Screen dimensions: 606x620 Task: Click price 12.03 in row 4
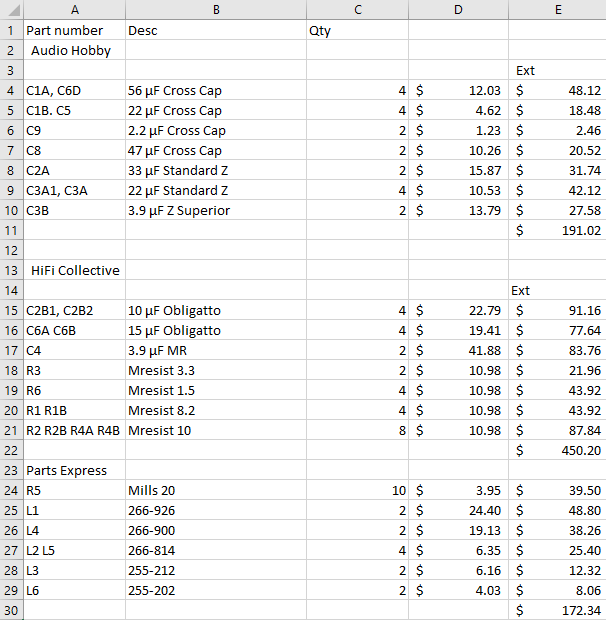458,90
